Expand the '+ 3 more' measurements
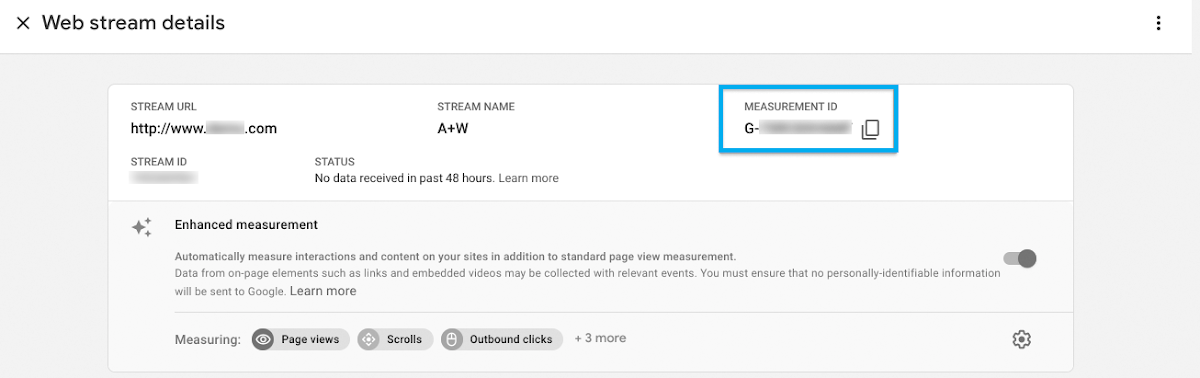Viewport: 1200px width, 378px height. (600, 338)
